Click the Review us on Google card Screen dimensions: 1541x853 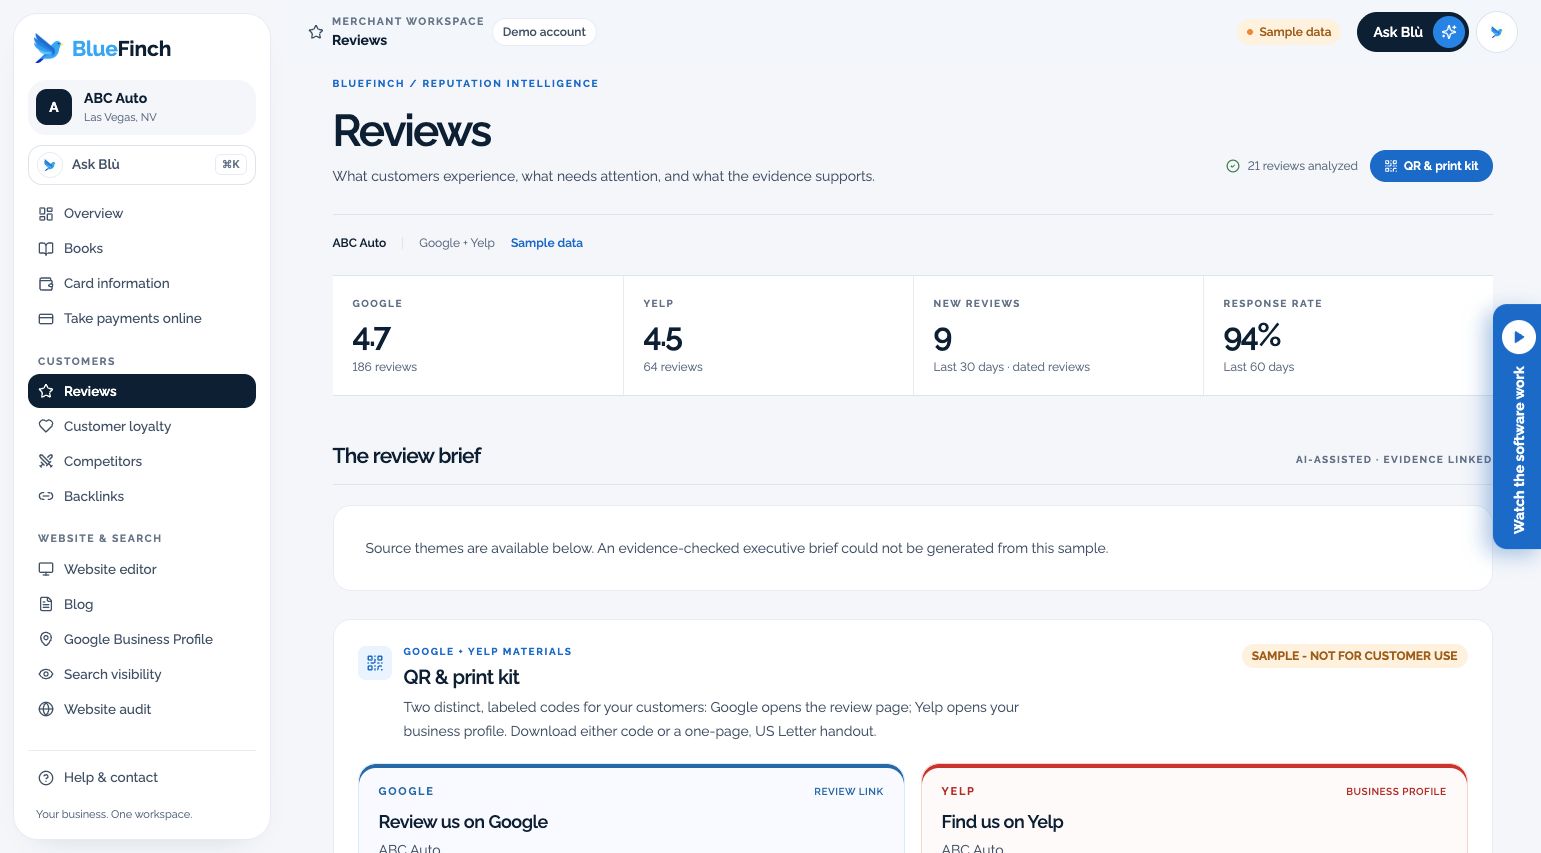pos(631,809)
